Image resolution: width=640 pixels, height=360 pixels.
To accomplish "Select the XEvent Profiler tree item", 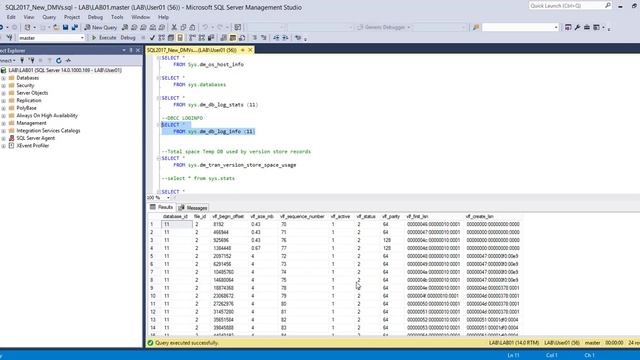I will point(33,146).
